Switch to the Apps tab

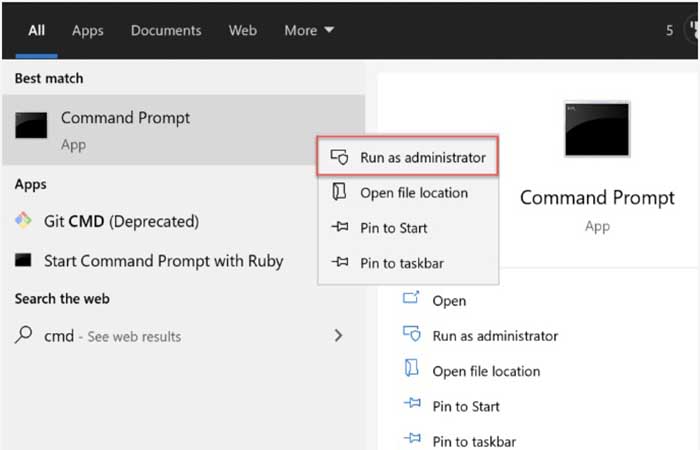88,30
